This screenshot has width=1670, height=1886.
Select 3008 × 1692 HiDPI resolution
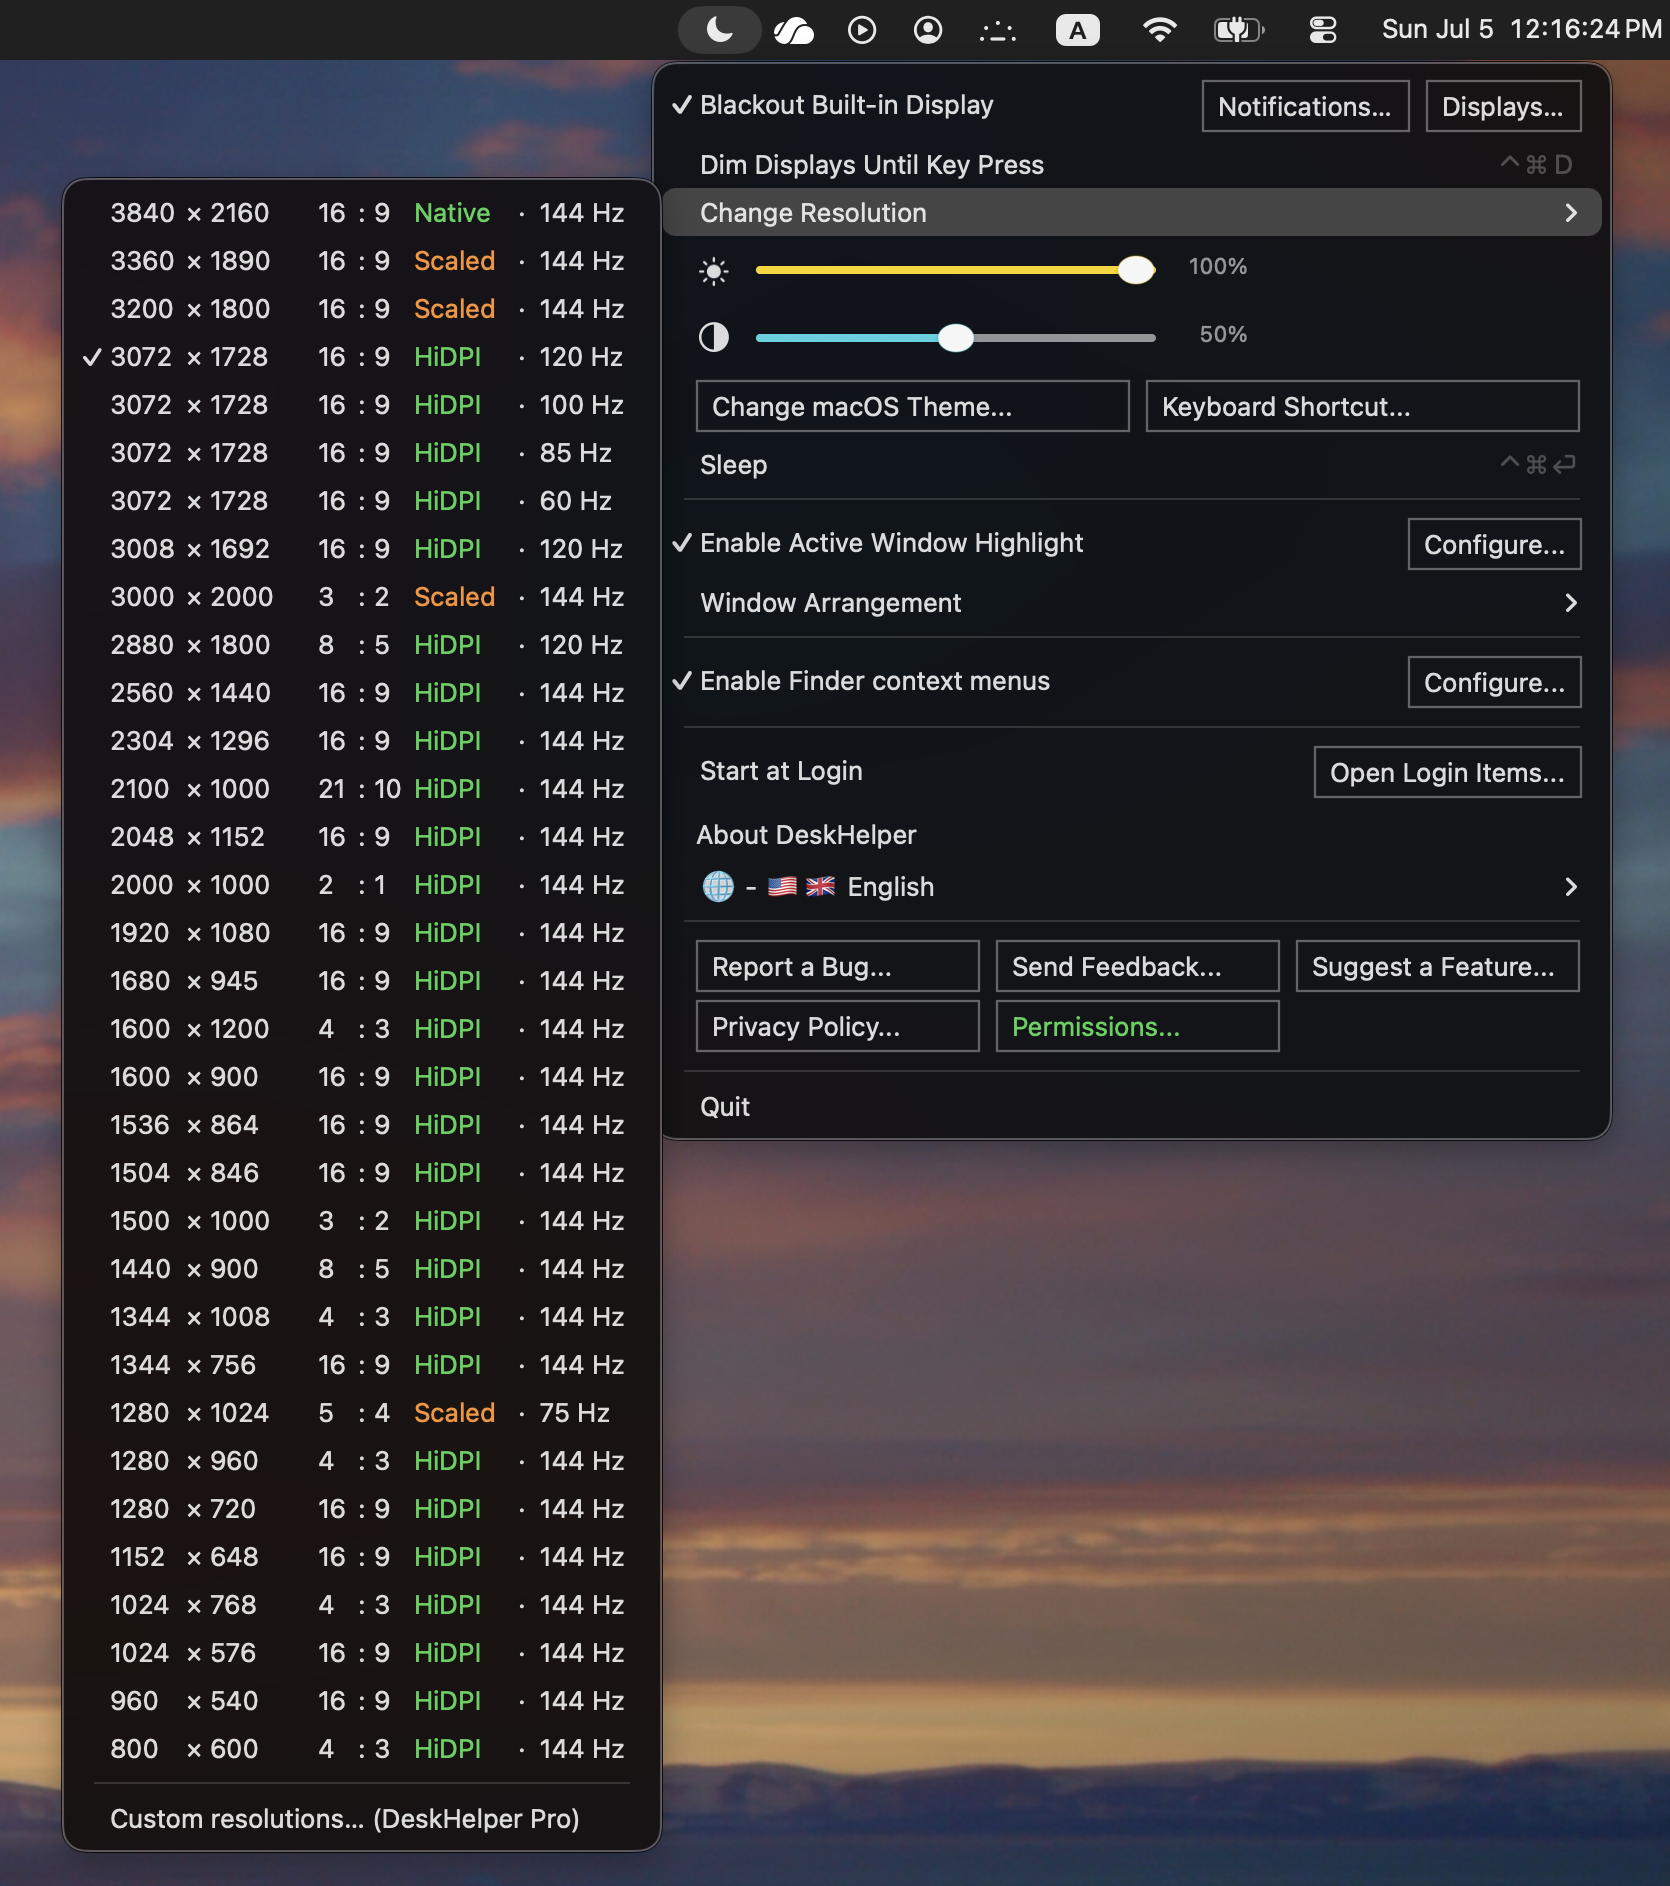362,549
